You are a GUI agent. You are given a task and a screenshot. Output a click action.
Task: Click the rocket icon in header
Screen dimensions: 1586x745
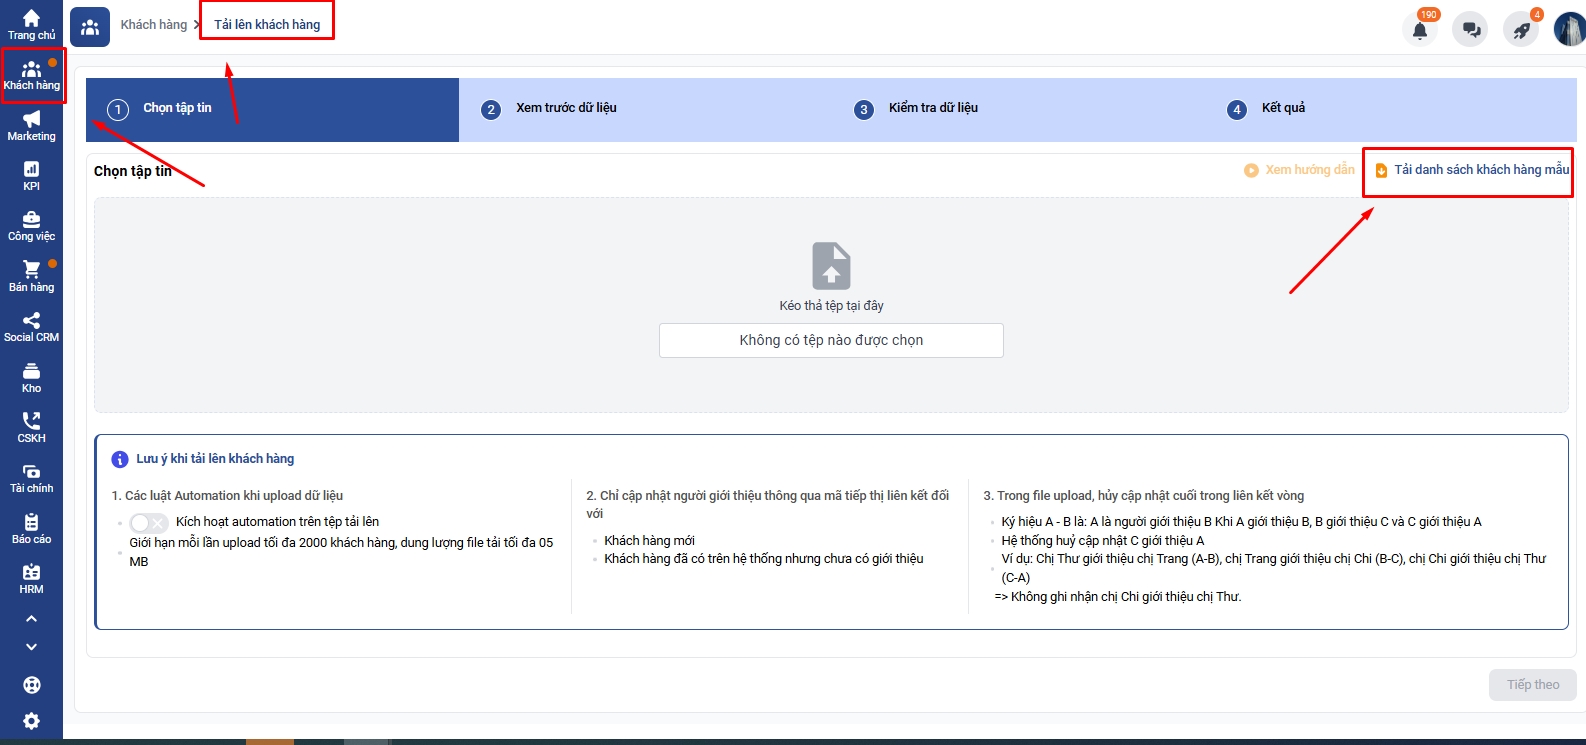tap(1521, 30)
